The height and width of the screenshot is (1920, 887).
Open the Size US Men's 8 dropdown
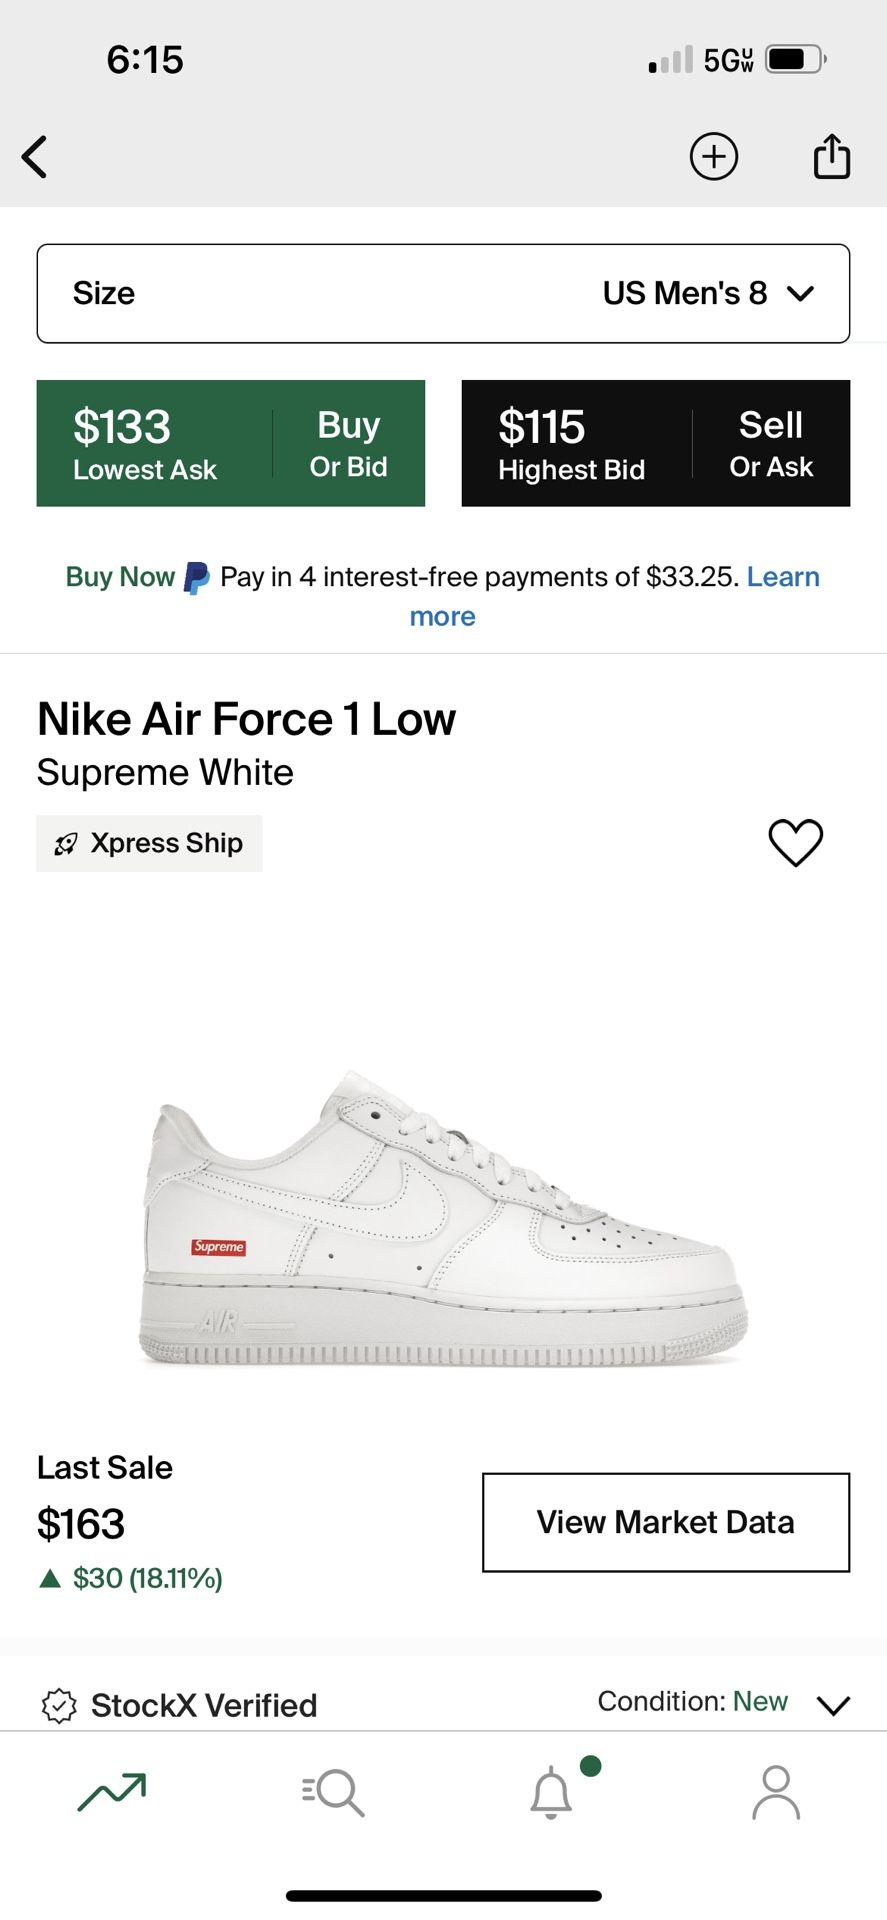pos(443,293)
